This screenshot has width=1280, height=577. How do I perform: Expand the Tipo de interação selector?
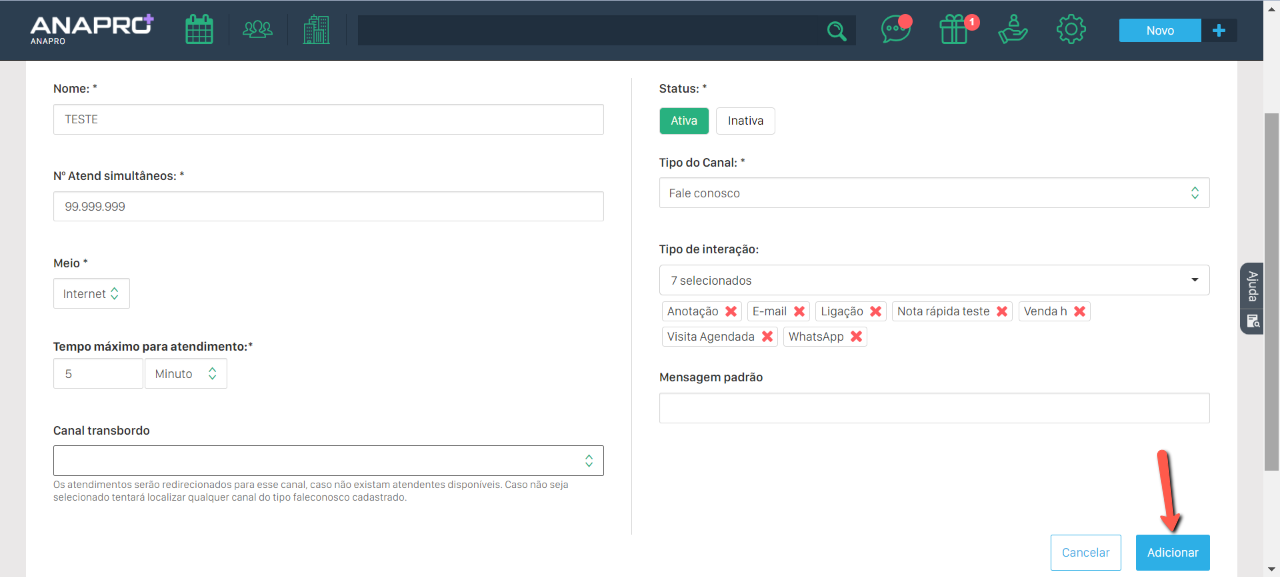[x=933, y=281]
